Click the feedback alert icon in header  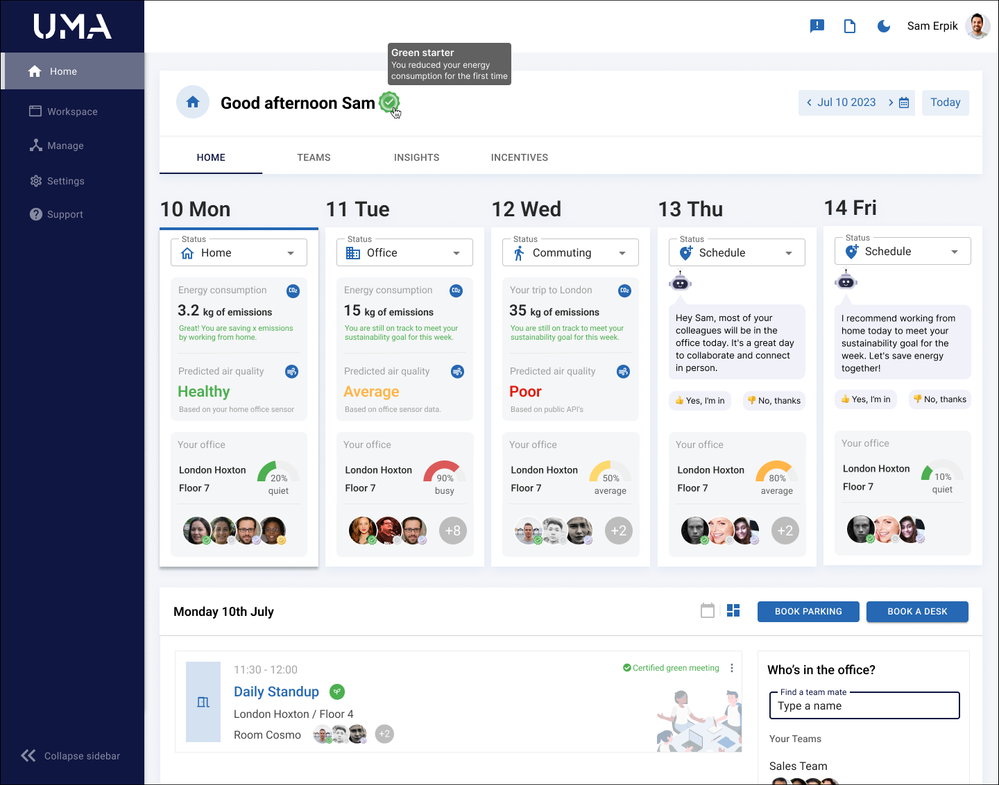[x=817, y=26]
